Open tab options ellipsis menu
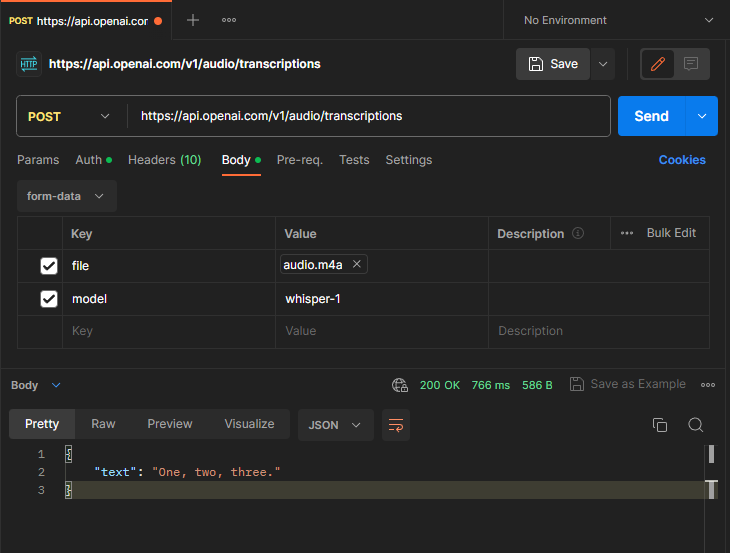Image resolution: width=730 pixels, height=553 pixels. coord(229,20)
